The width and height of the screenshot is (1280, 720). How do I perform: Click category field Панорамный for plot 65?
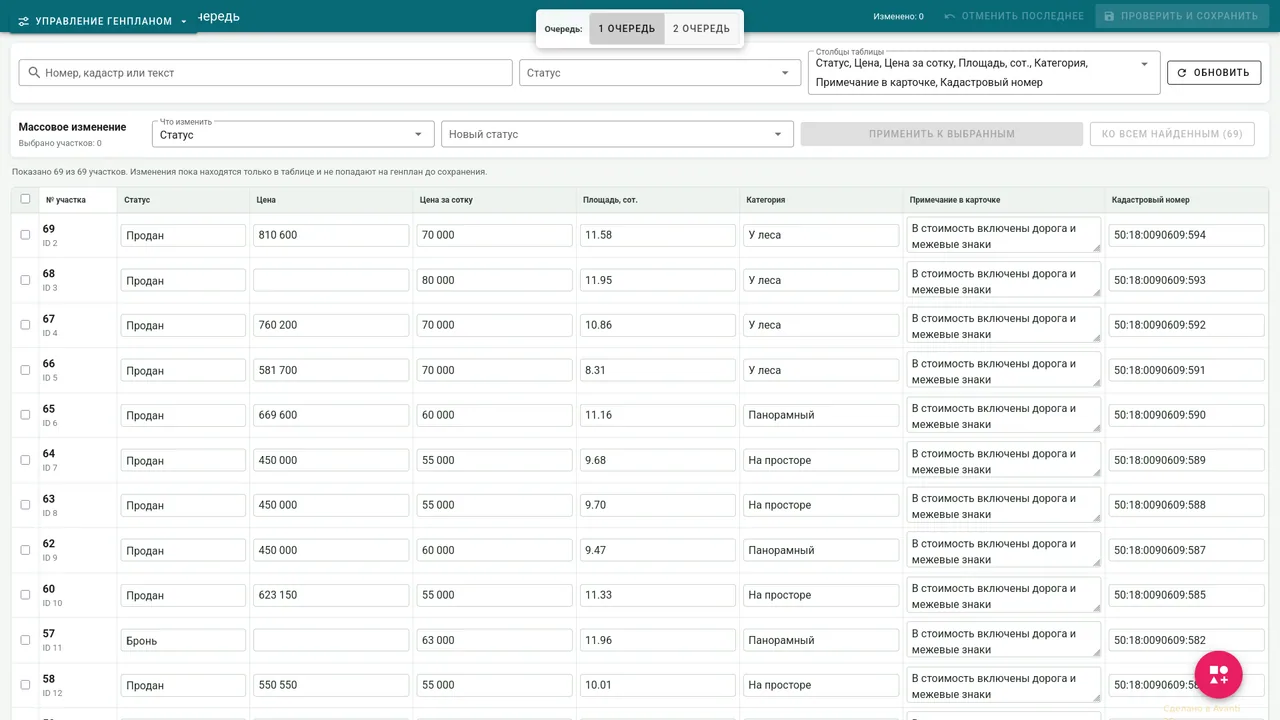tap(821, 415)
